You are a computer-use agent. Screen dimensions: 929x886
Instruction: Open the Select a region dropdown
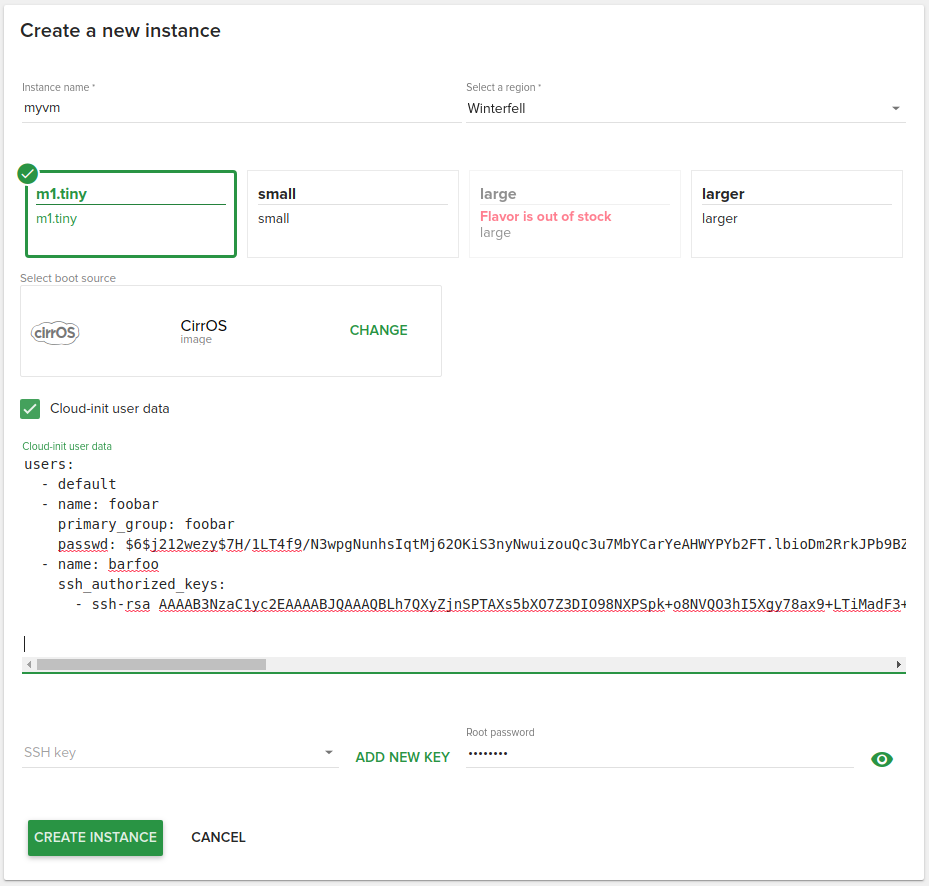coord(685,108)
